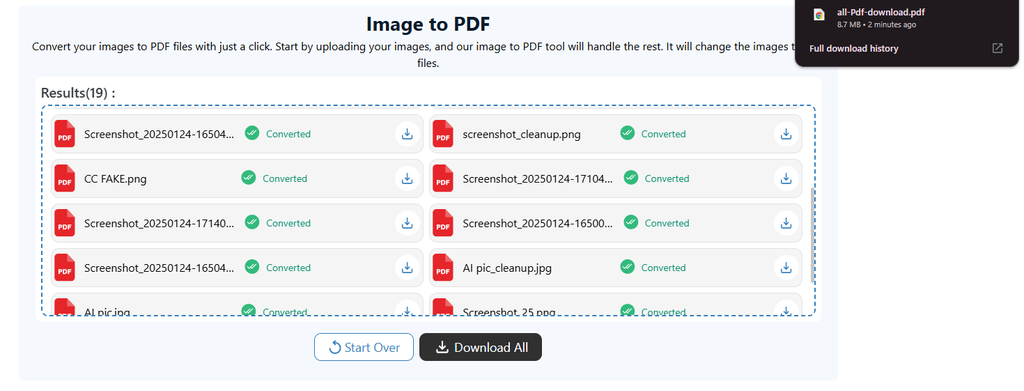The height and width of the screenshot is (391, 1024).
Task: Click green check of Screenshot_20250124-16500 row
Action: coord(631,223)
